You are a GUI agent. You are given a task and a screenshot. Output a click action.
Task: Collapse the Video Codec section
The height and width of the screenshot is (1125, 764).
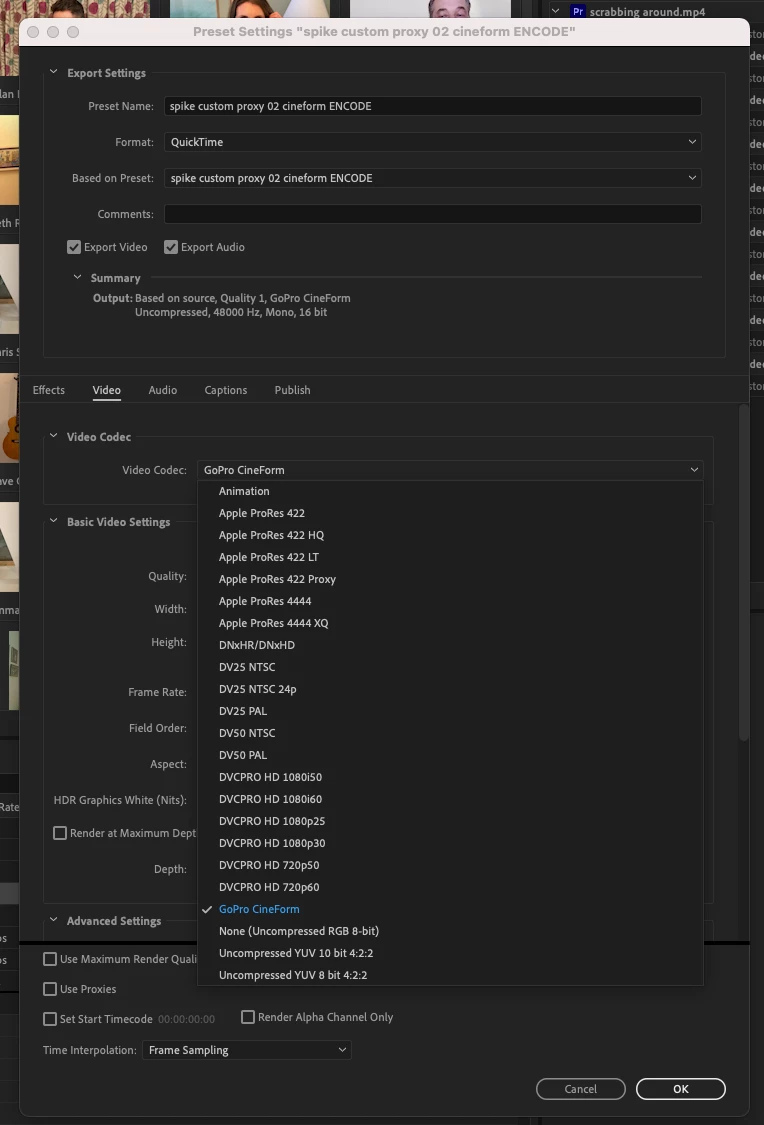click(54, 436)
